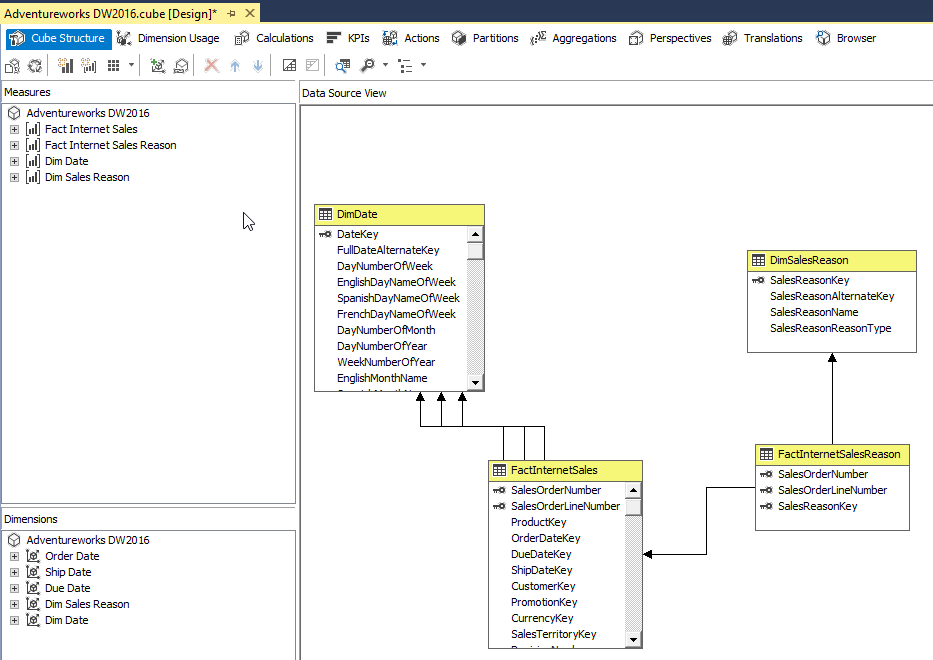Open the Calculations tab
Image resolution: width=933 pixels, height=660 pixels.
pos(274,39)
